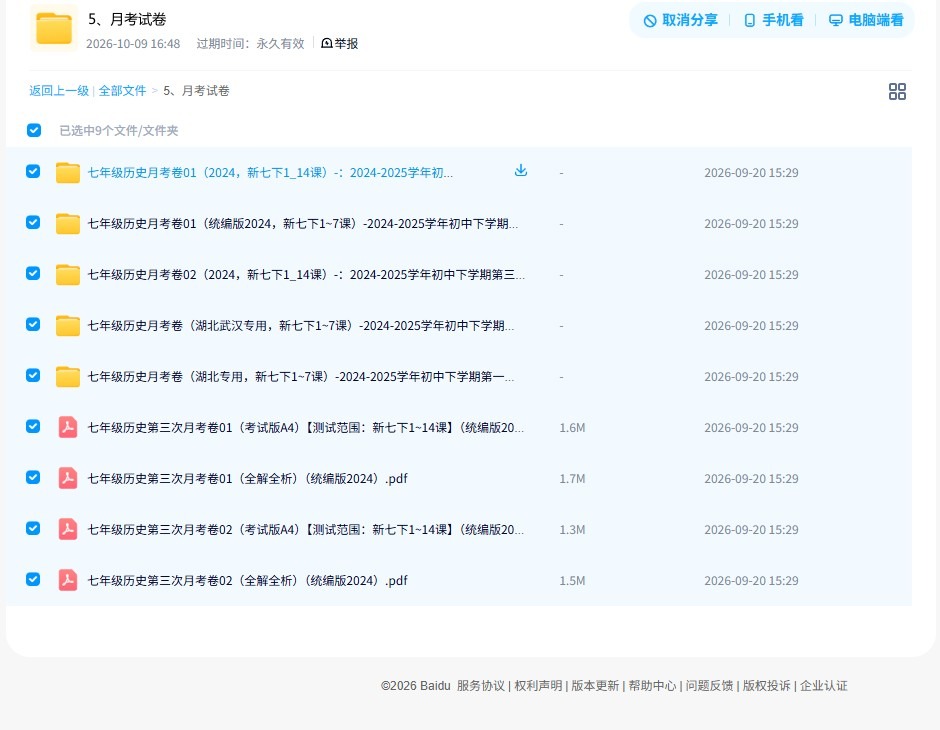
Task: Uncheck 湖北武汉专用 folder checkbox
Action: 33,324
